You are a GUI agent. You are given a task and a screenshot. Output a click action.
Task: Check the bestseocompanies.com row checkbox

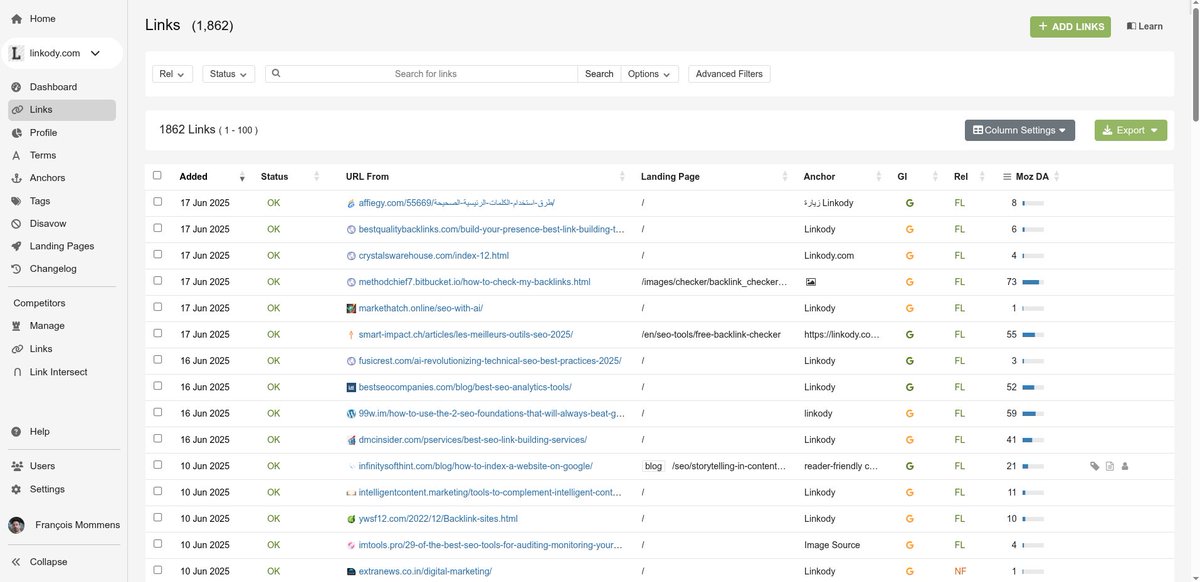point(157,386)
